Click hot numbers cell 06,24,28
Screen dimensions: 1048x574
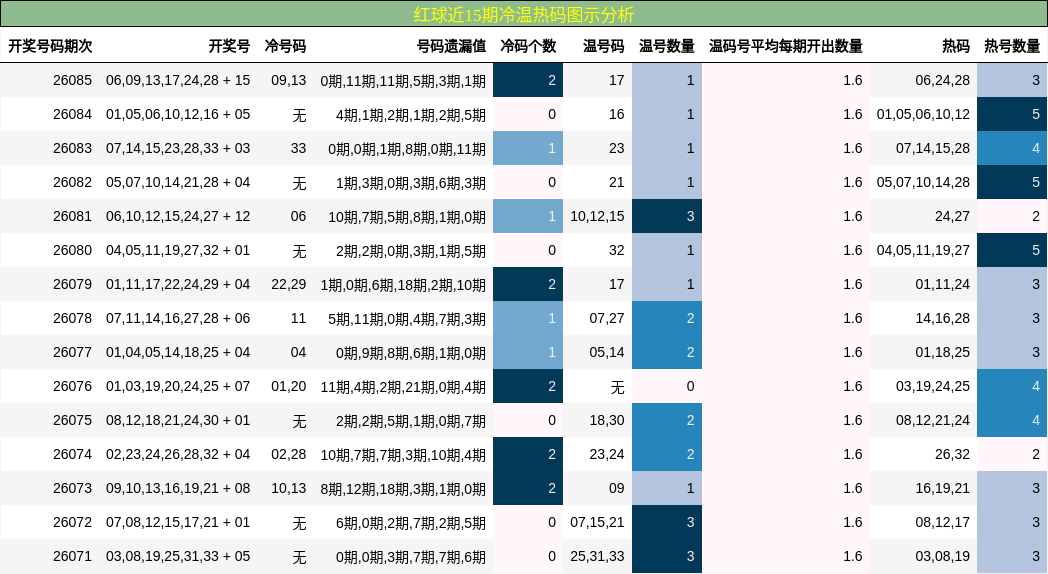click(942, 80)
